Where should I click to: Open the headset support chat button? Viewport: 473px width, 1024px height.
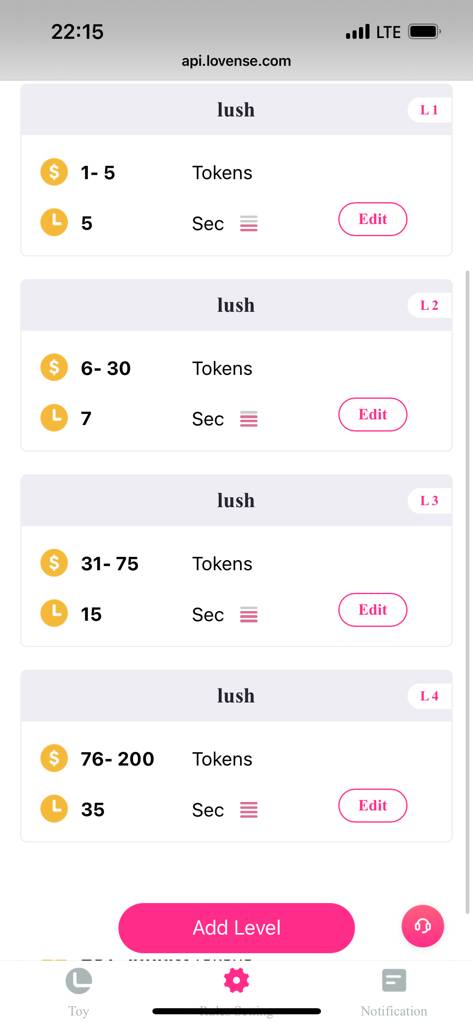[x=423, y=926]
